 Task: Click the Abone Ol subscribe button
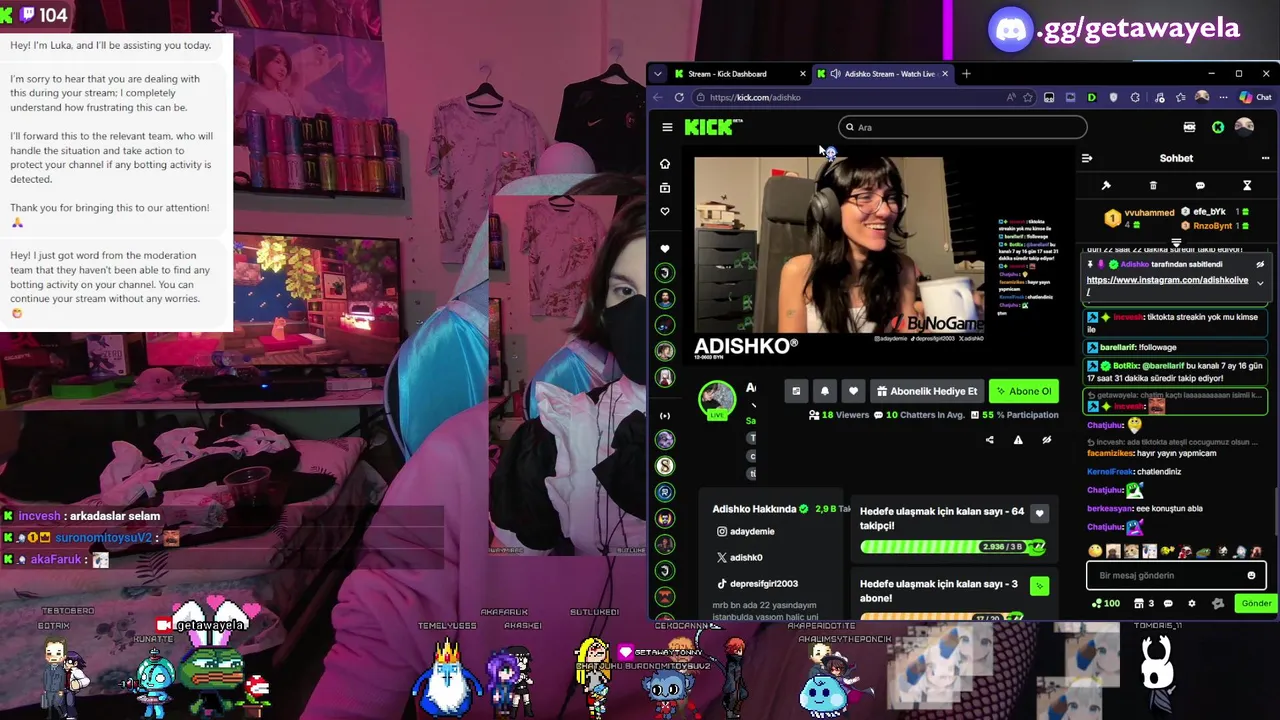[x=1024, y=392]
